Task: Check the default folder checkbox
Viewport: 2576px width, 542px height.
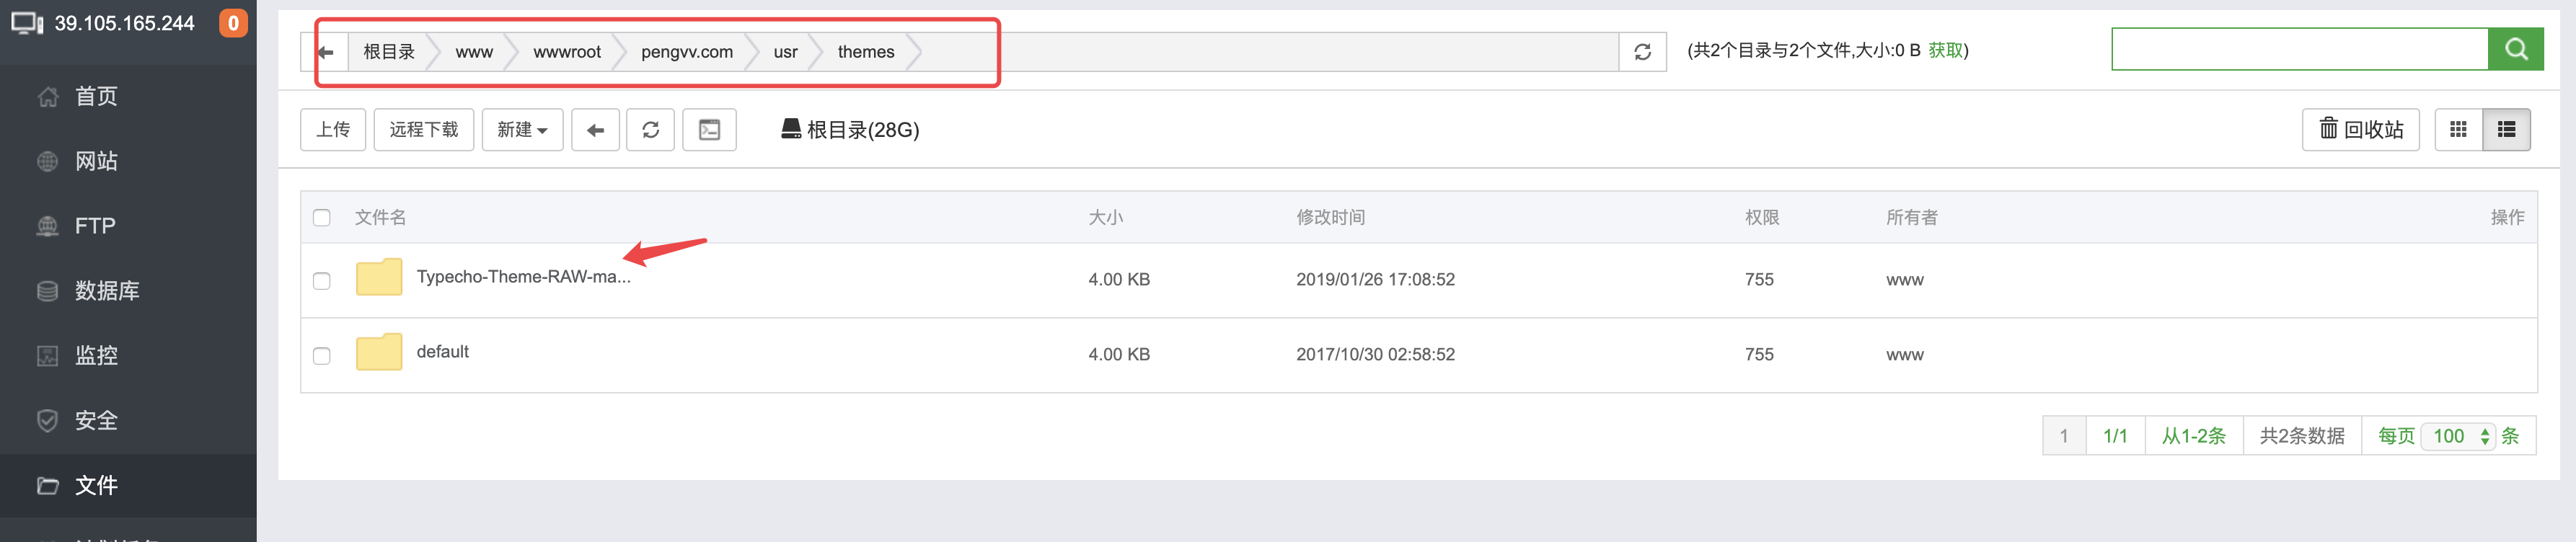Action: (321, 355)
